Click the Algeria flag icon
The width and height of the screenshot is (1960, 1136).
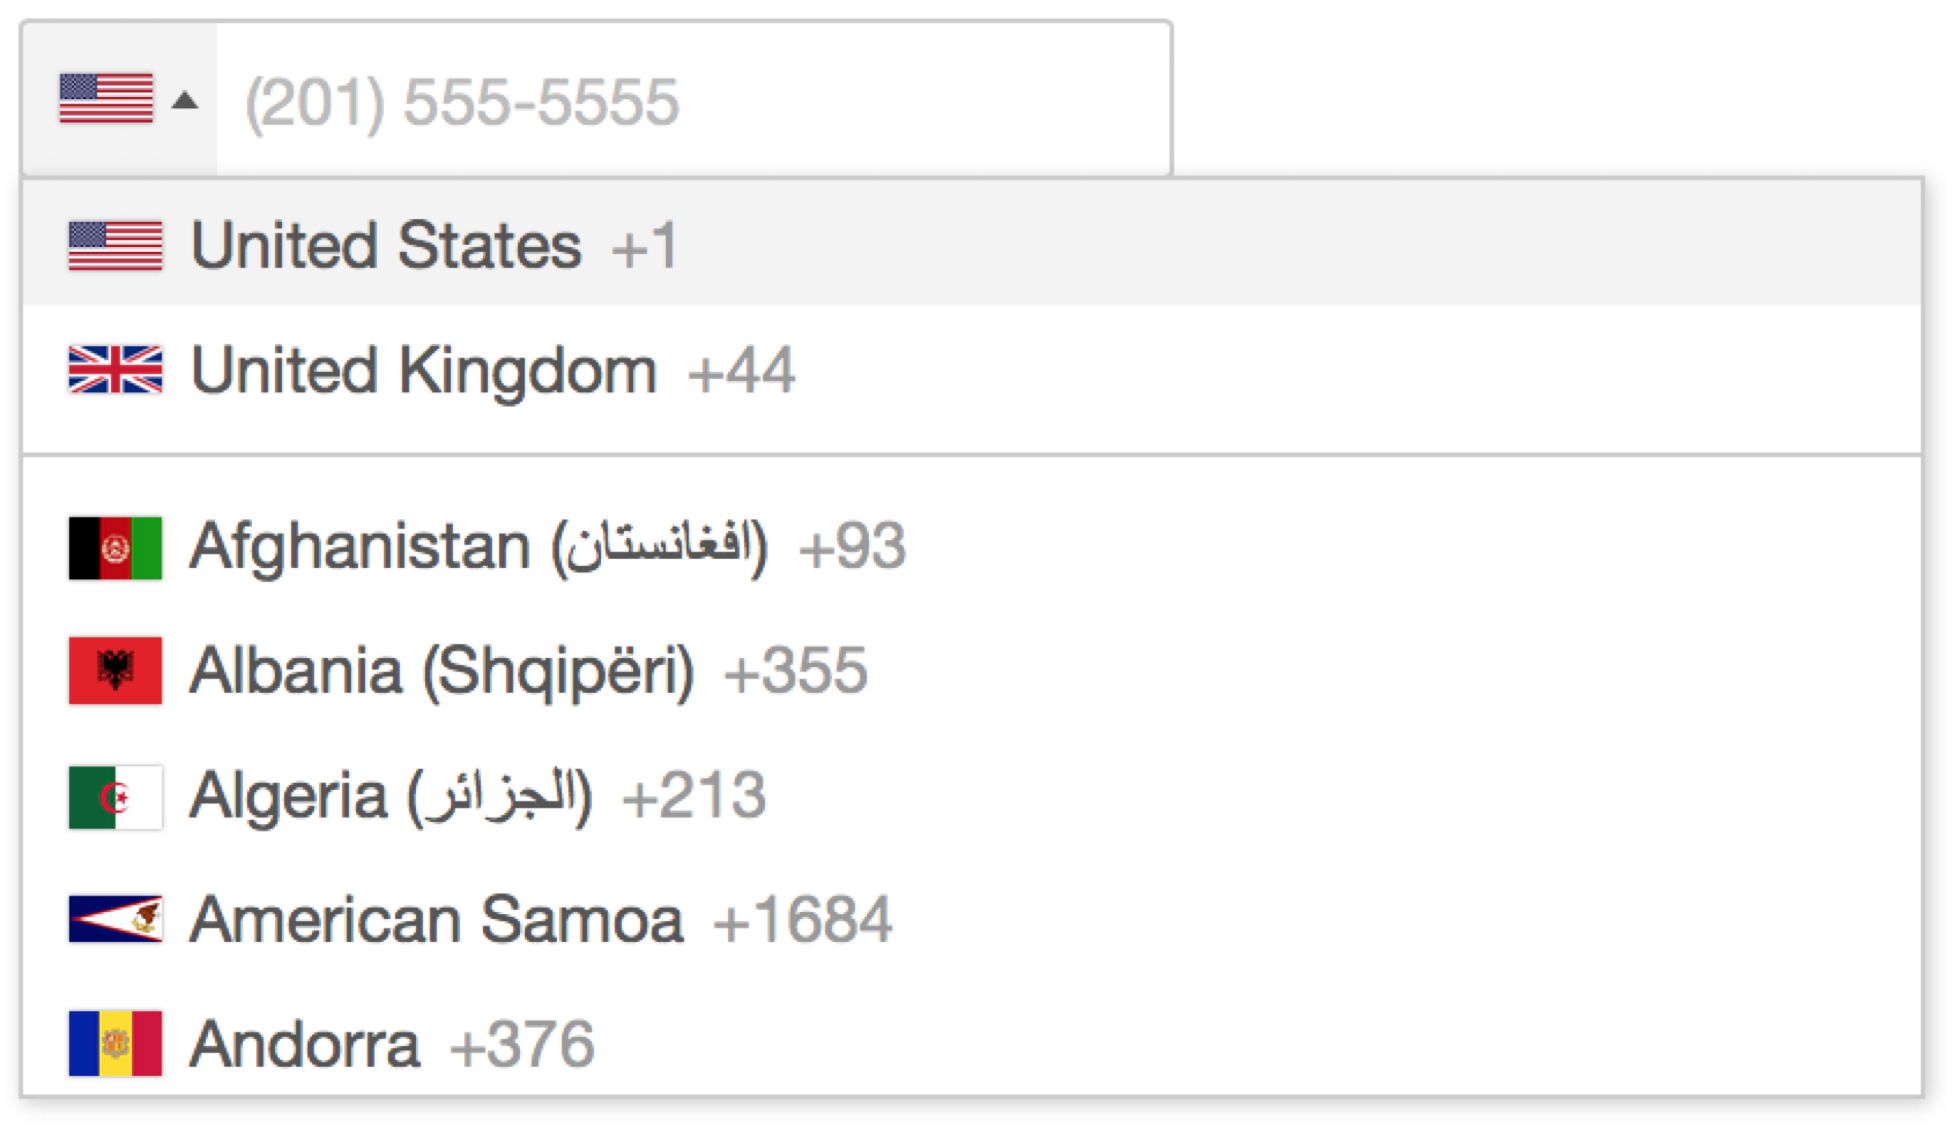(x=113, y=795)
